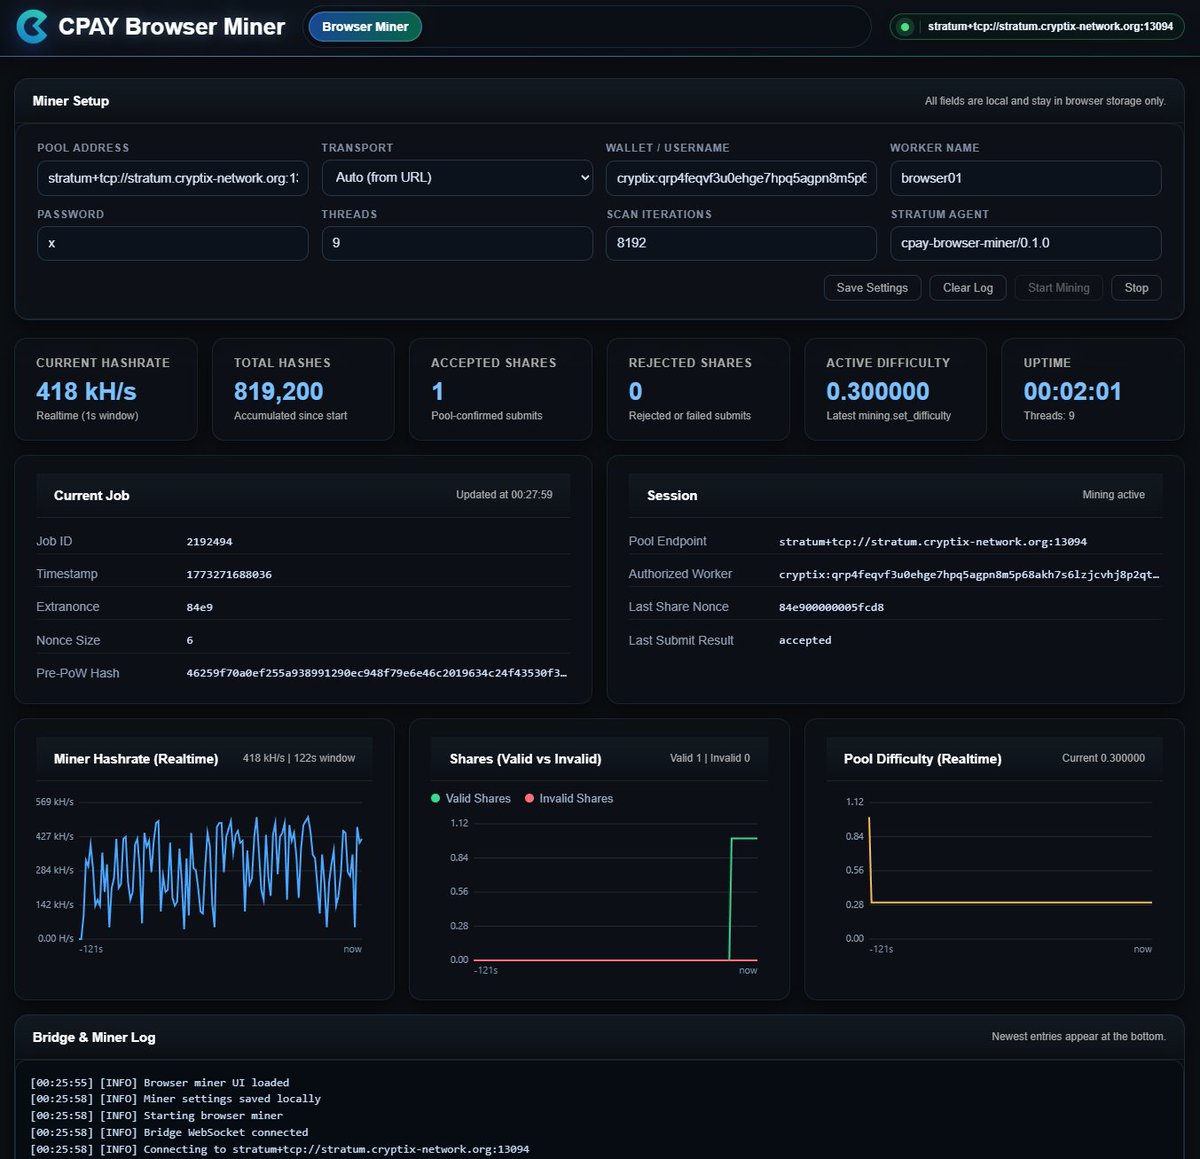Click the 0.300000 active difficulty value
Screen dimensions: 1200x1159
(878, 391)
